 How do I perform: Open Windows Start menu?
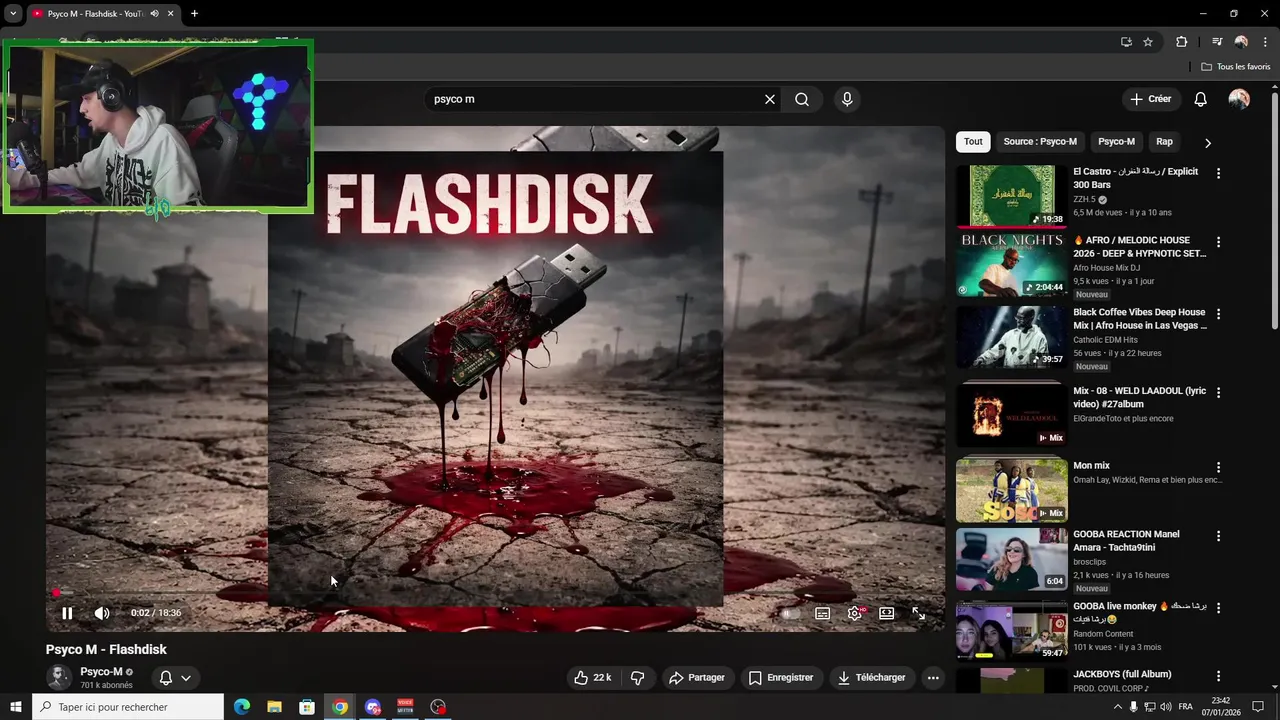tap(15, 707)
